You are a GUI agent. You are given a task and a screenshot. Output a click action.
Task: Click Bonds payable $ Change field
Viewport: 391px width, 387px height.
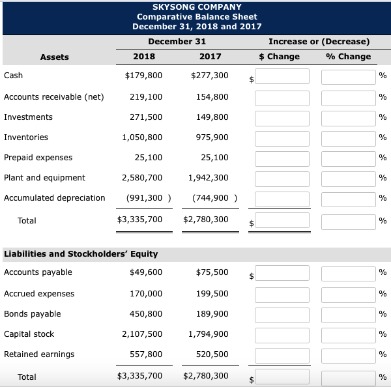point(282,315)
